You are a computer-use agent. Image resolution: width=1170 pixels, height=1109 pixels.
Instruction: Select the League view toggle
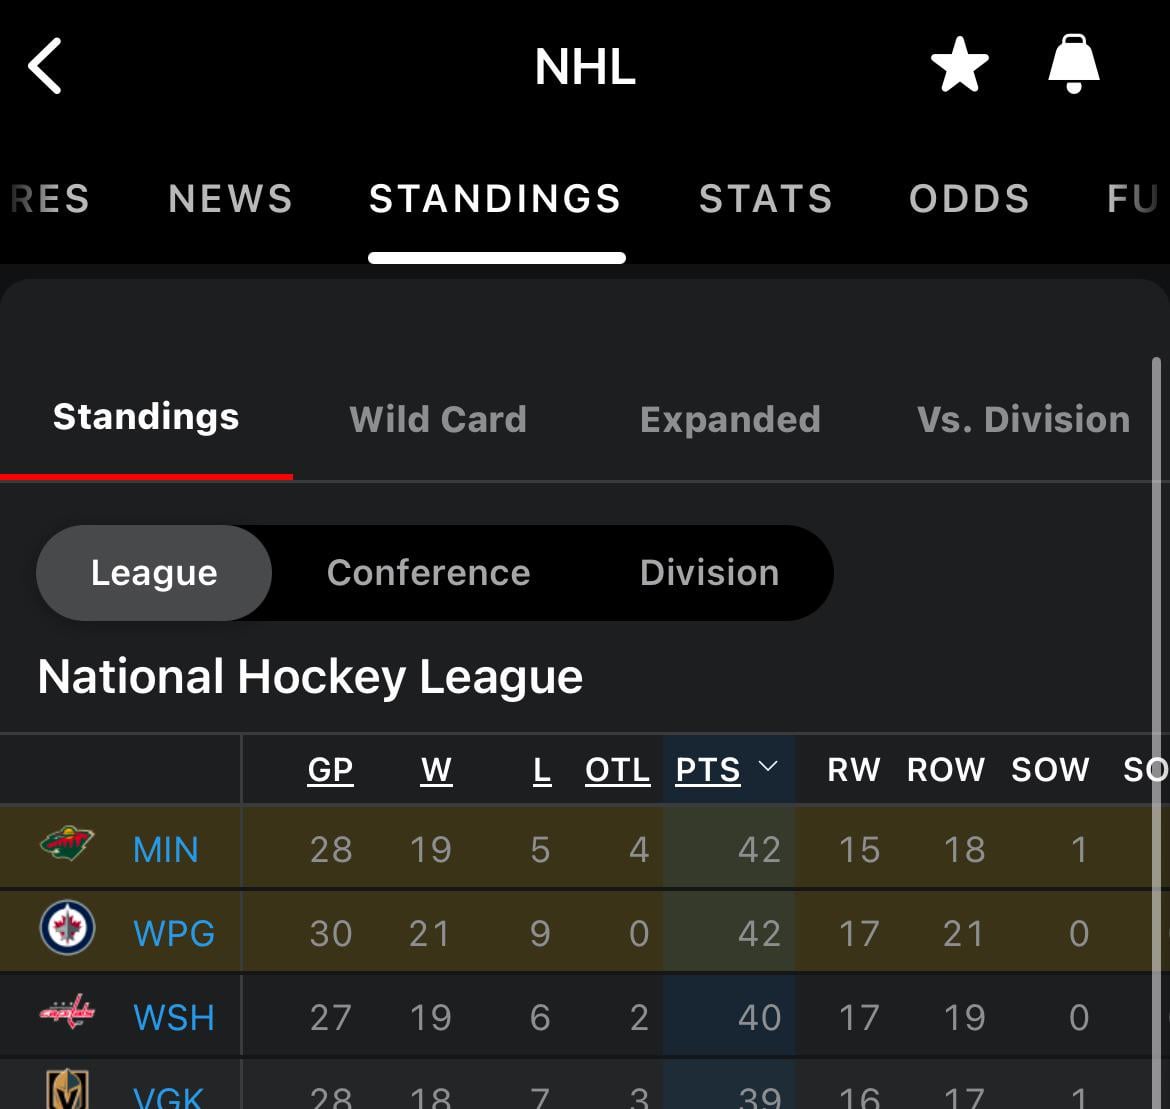coord(154,573)
